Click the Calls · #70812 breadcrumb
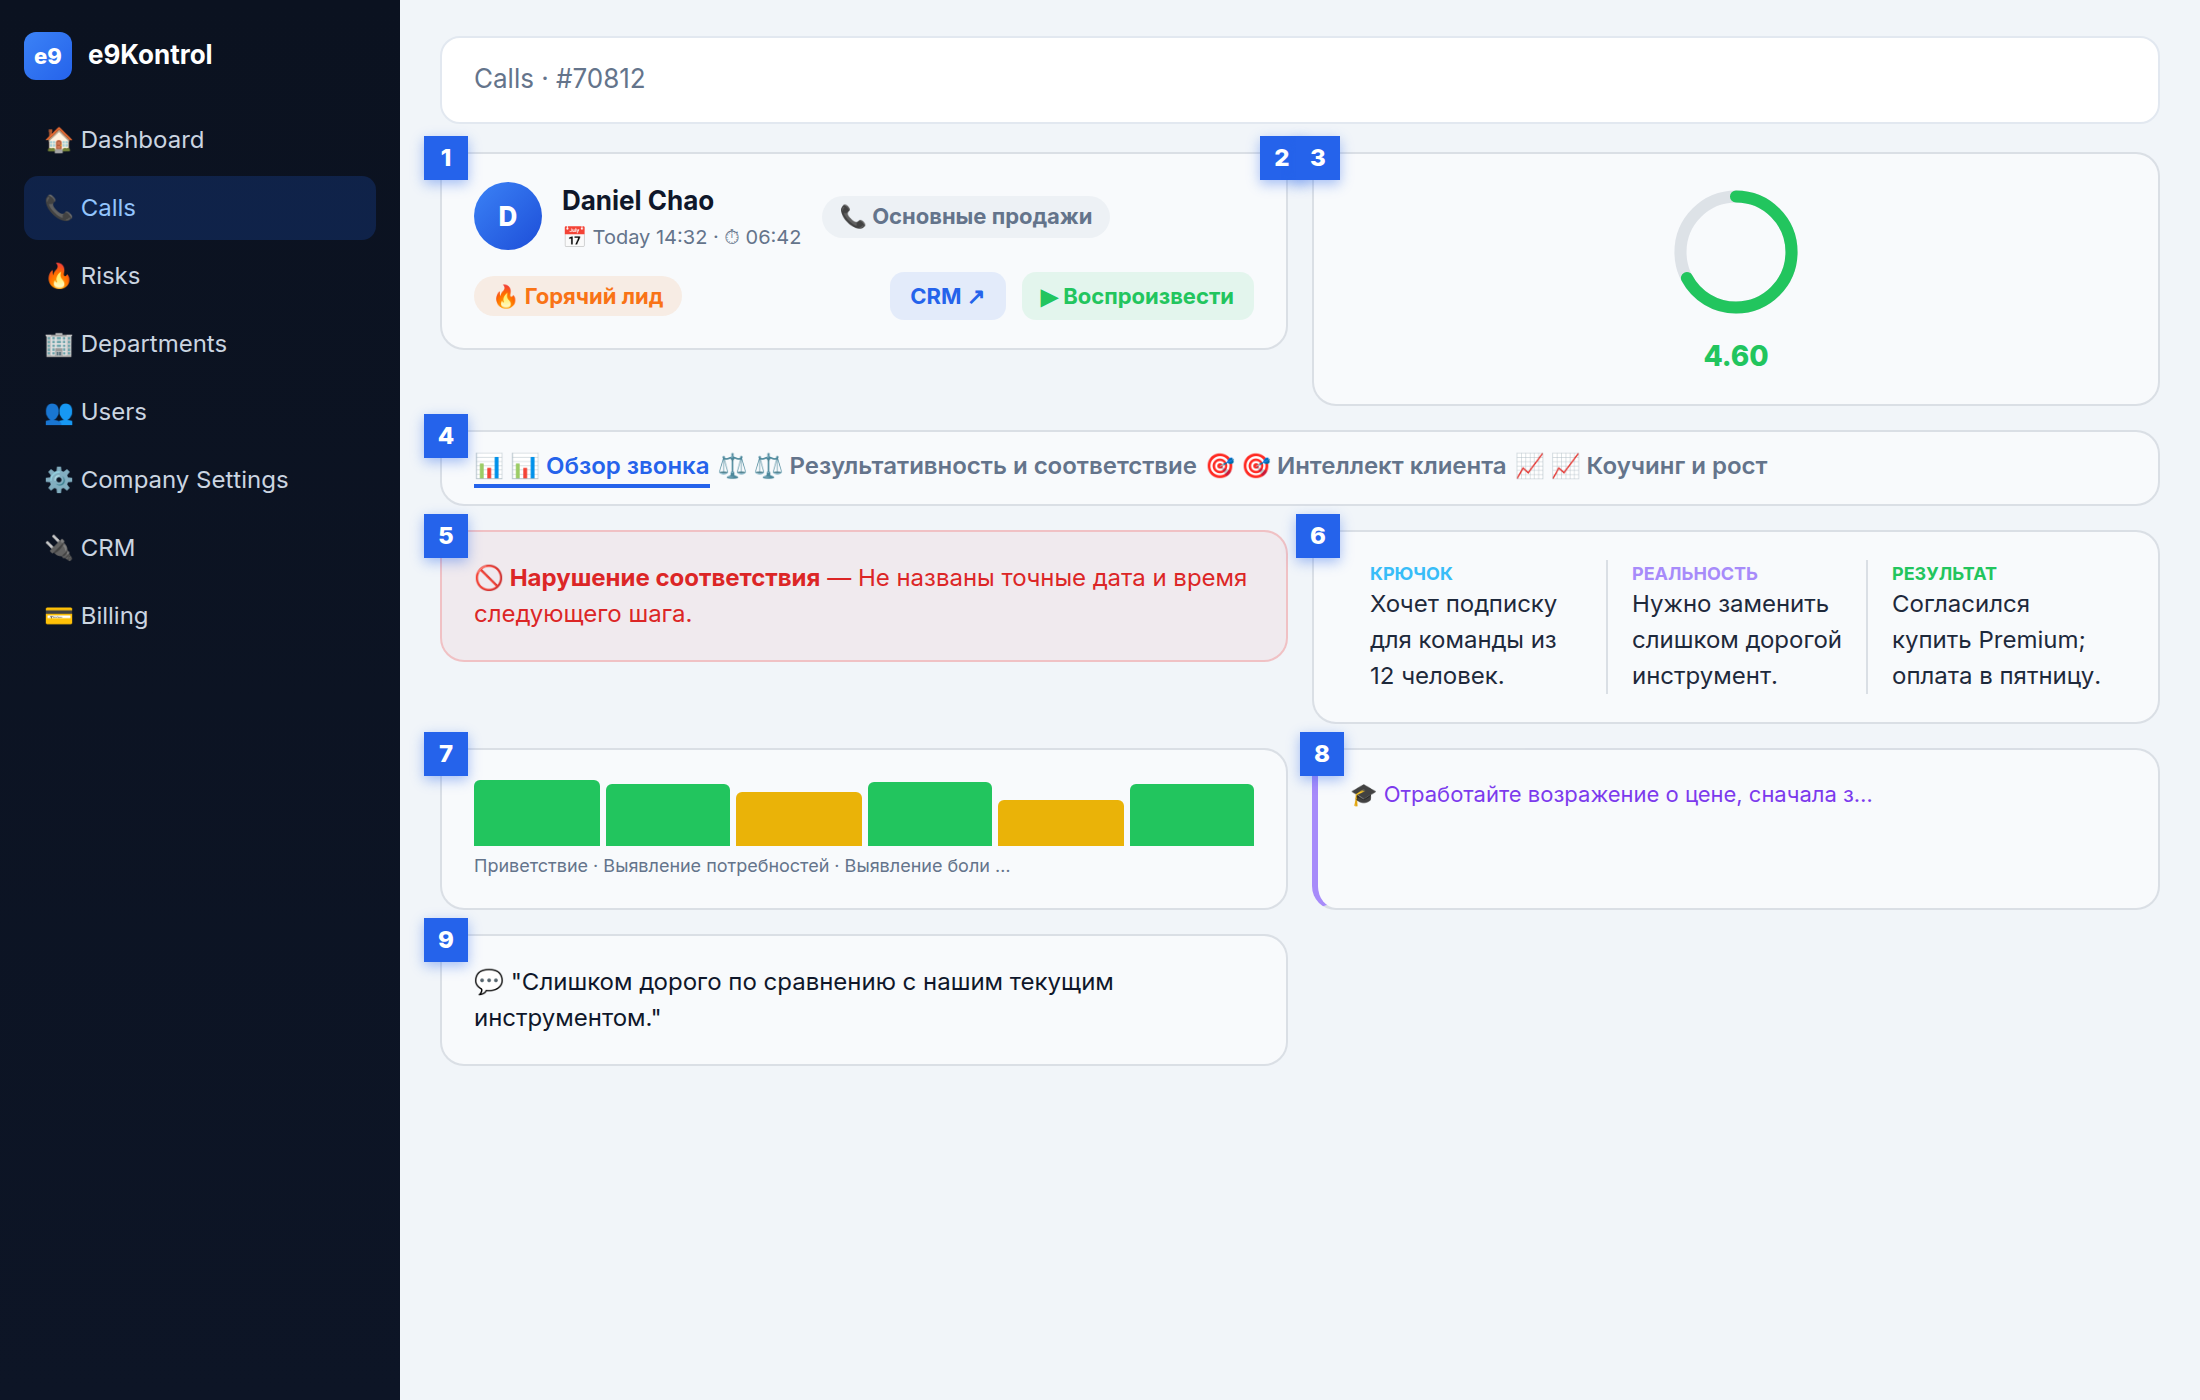Screen dimensions: 2200x1400 (x=559, y=79)
